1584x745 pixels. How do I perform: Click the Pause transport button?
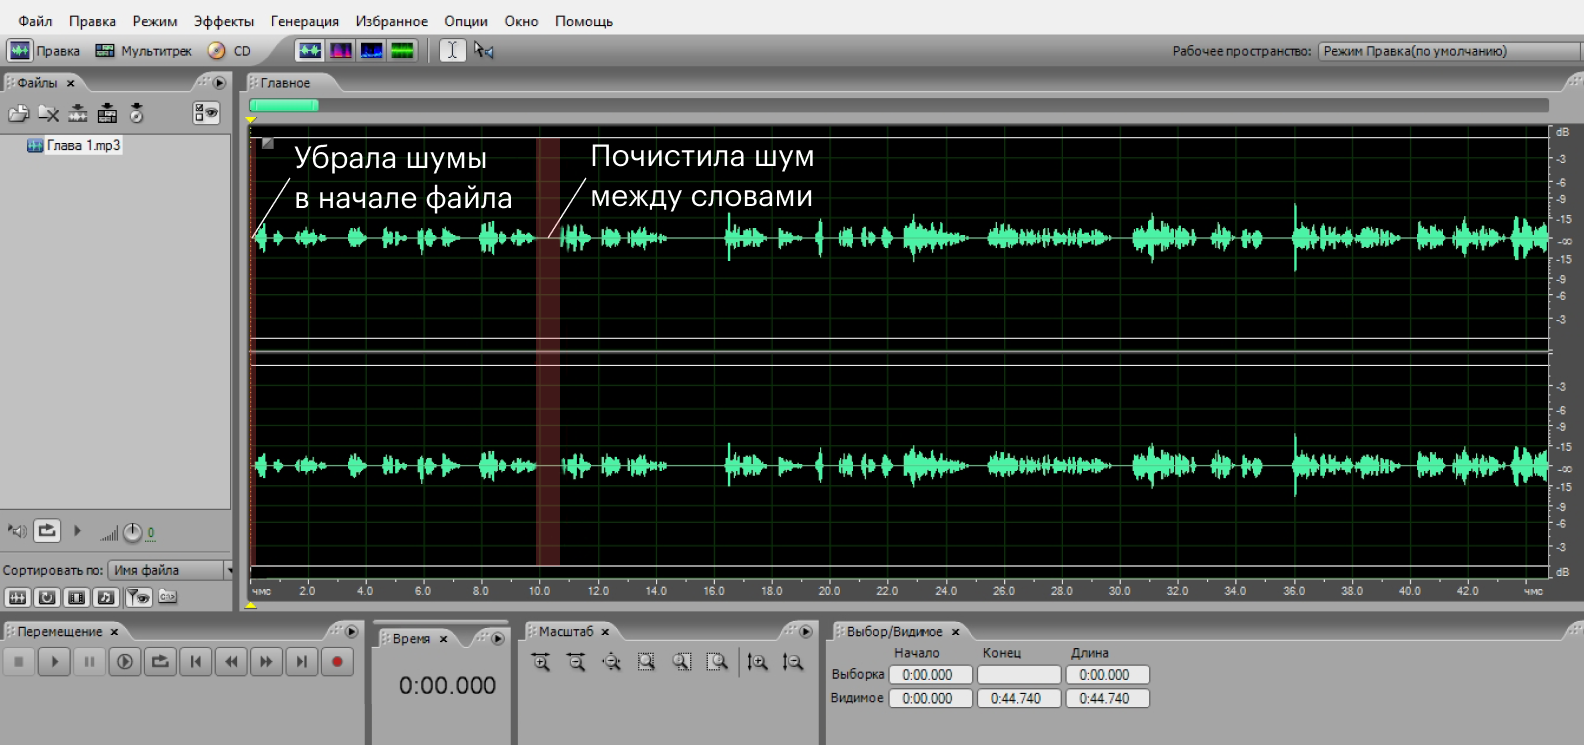point(89,661)
